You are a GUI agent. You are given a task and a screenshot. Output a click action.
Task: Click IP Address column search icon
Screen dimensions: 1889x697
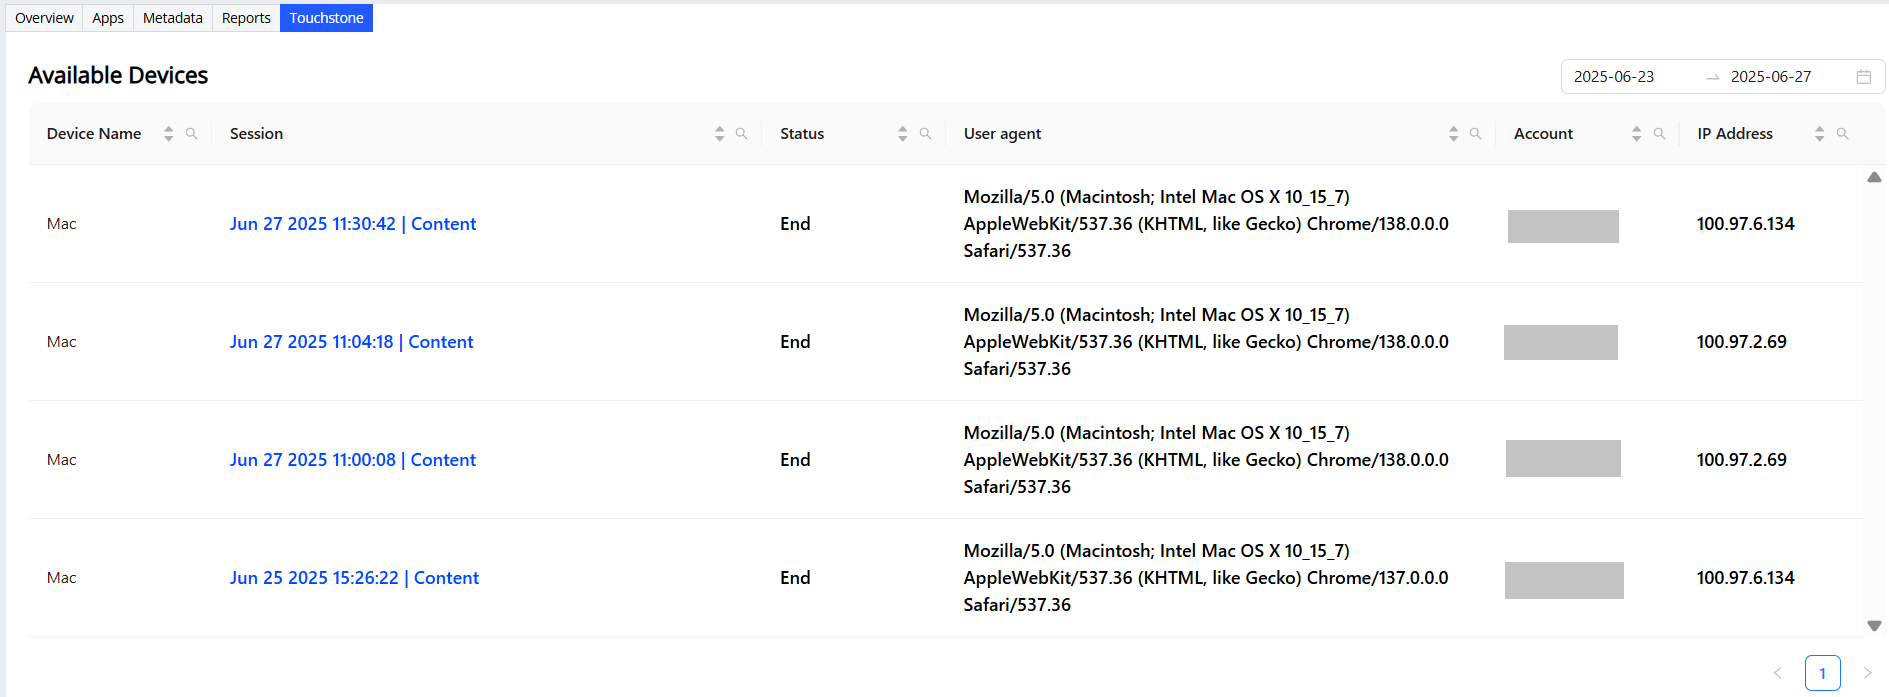tap(1842, 134)
